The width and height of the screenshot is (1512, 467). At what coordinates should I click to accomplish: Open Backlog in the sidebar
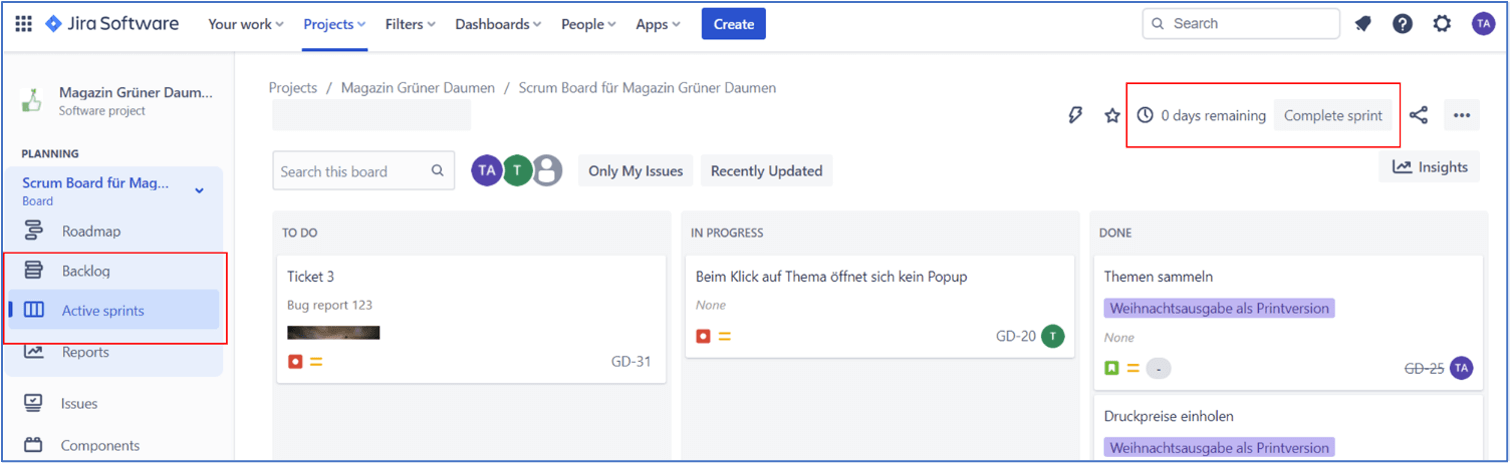[x=85, y=271]
